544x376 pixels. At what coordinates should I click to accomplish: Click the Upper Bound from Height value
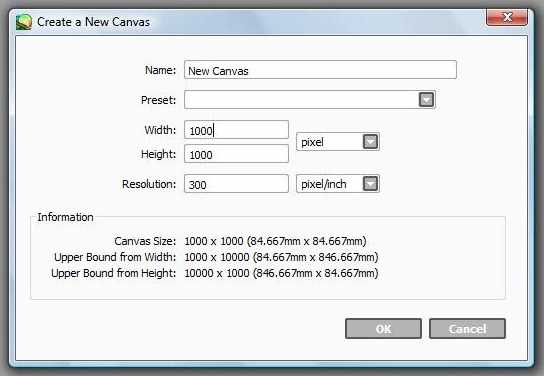(281, 273)
